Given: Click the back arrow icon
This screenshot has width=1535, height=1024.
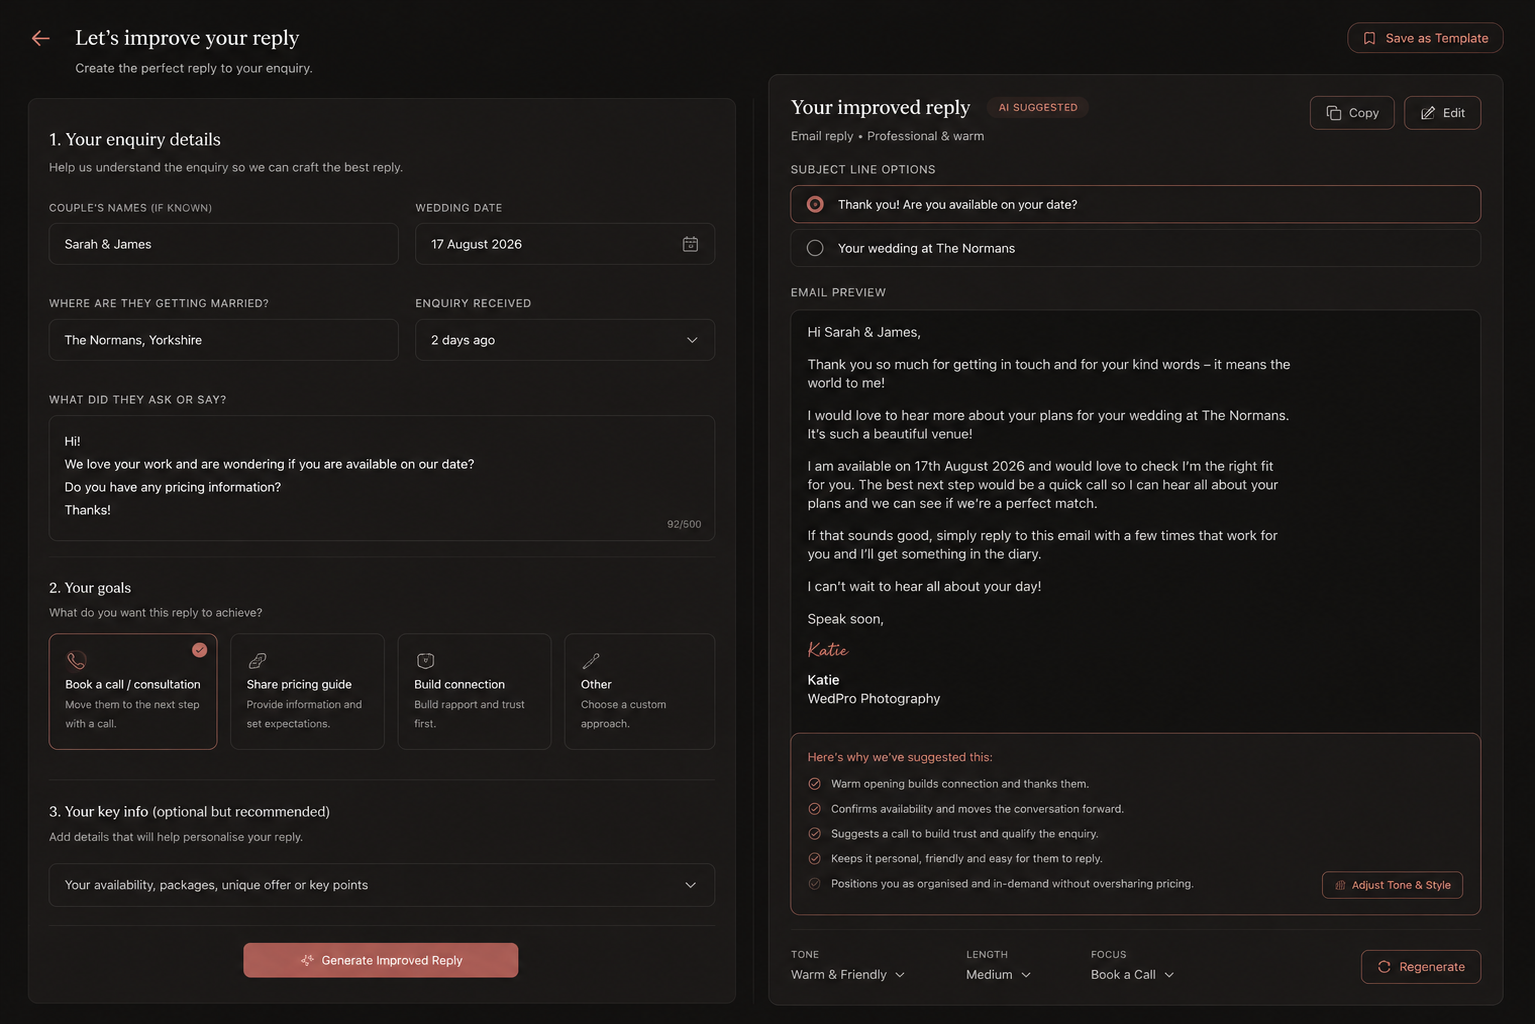Looking at the screenshot, I should point(40,38).
